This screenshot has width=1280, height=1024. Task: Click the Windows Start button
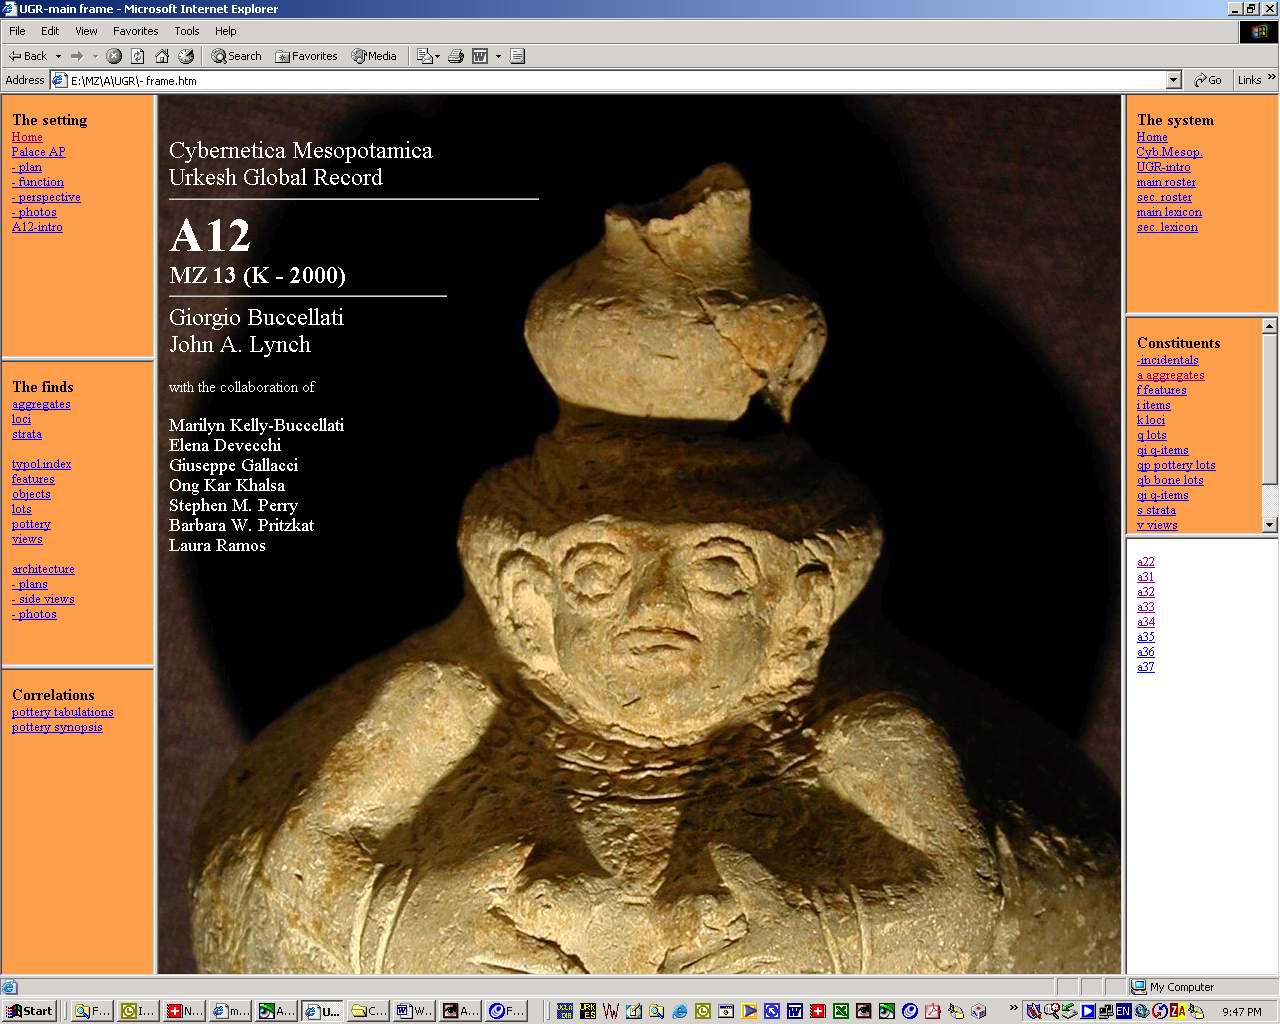pyautogui.click(x=29, y=1011)
